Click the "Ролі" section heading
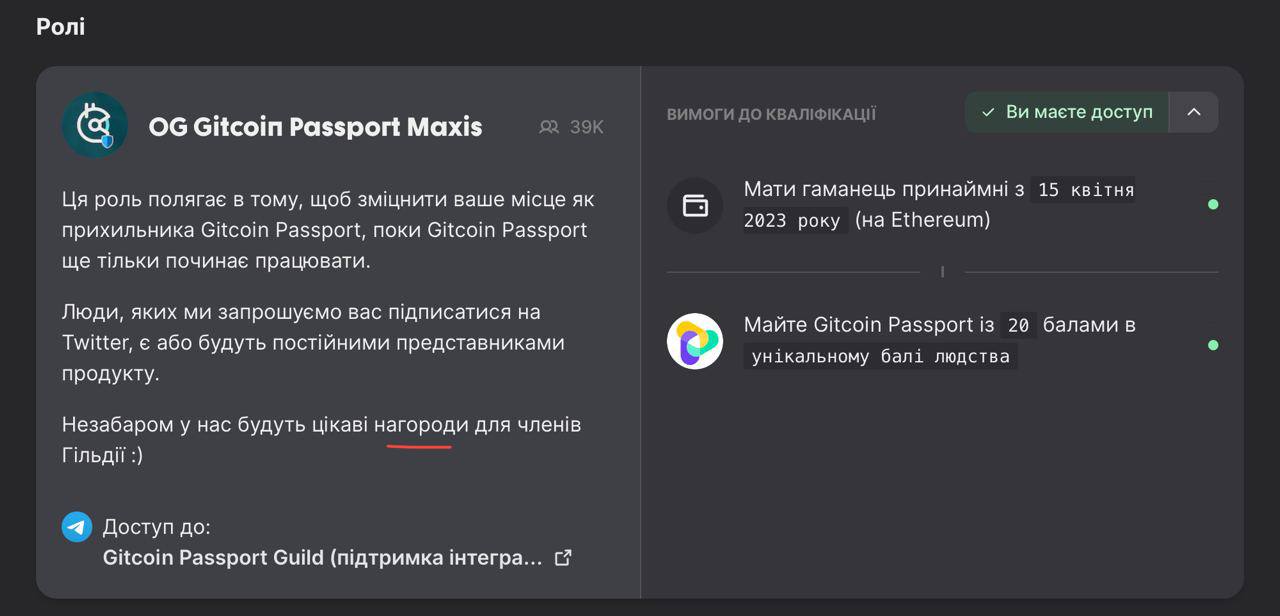Screen dimensions: 1280x616 coord(60,27)
